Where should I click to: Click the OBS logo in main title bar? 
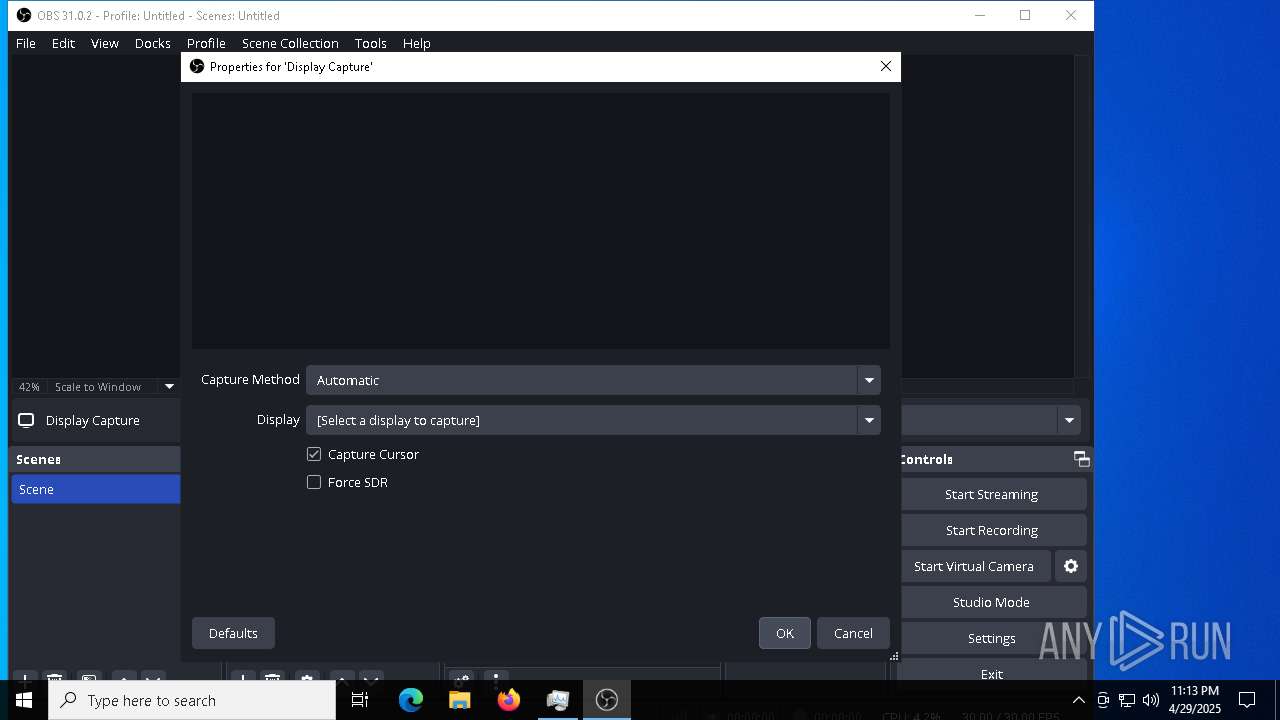[24, 15]
